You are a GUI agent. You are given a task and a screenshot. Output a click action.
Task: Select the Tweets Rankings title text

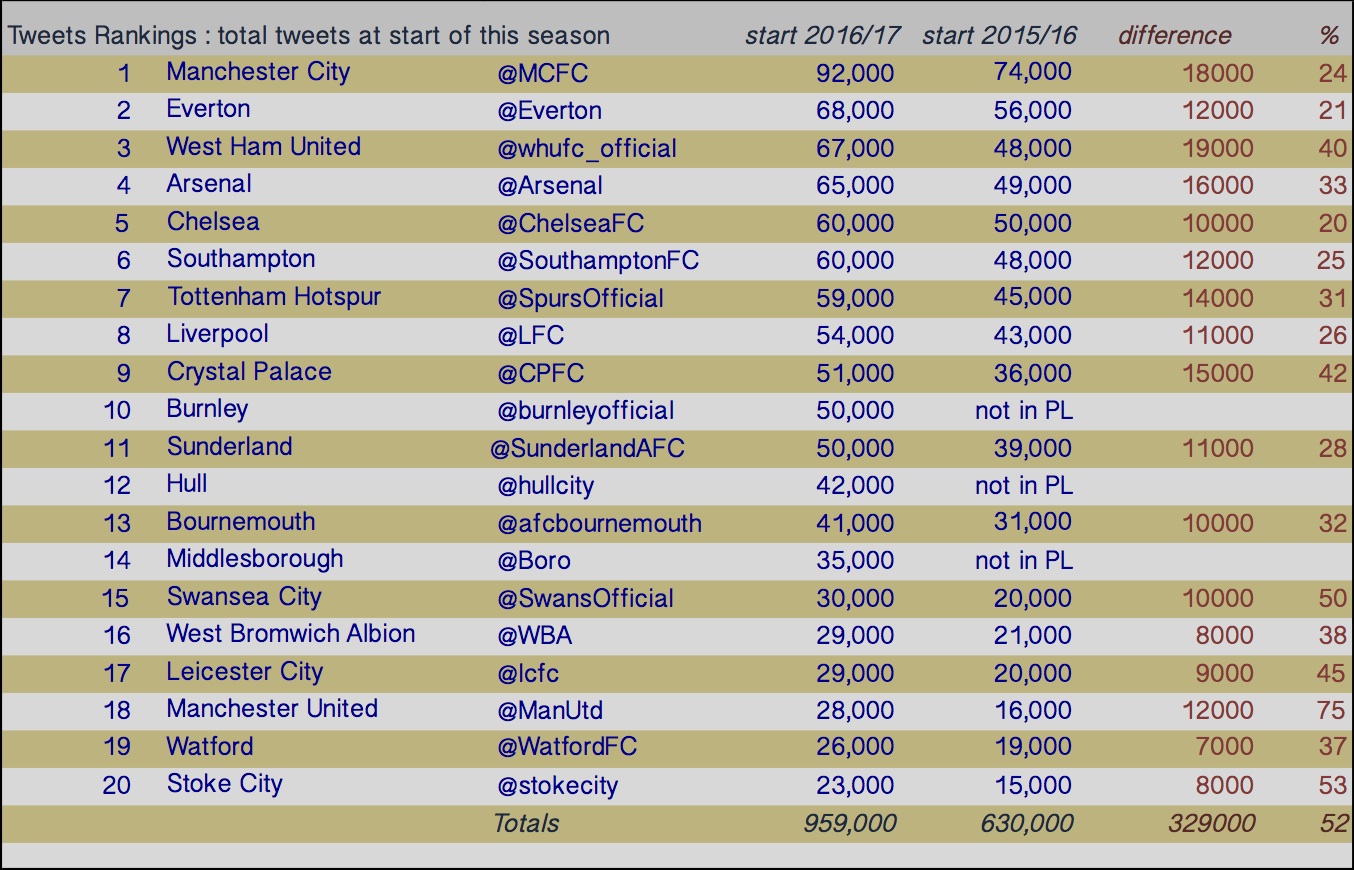(x=309, y=35)
